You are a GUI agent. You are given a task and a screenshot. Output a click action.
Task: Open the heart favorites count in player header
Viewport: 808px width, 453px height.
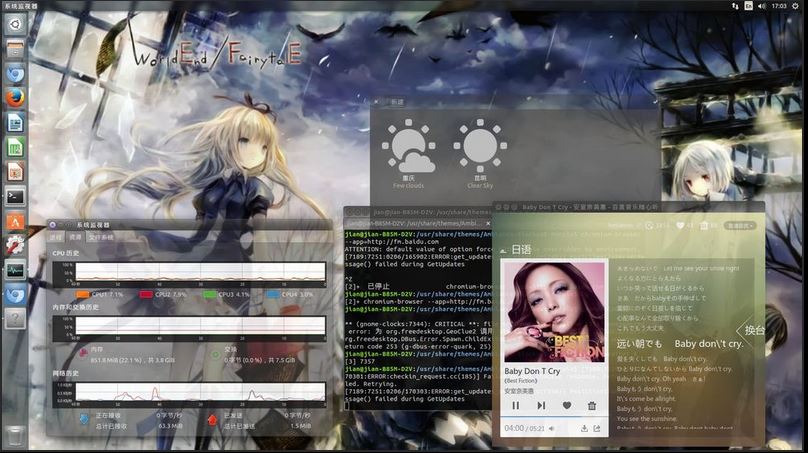coord(684,226)
